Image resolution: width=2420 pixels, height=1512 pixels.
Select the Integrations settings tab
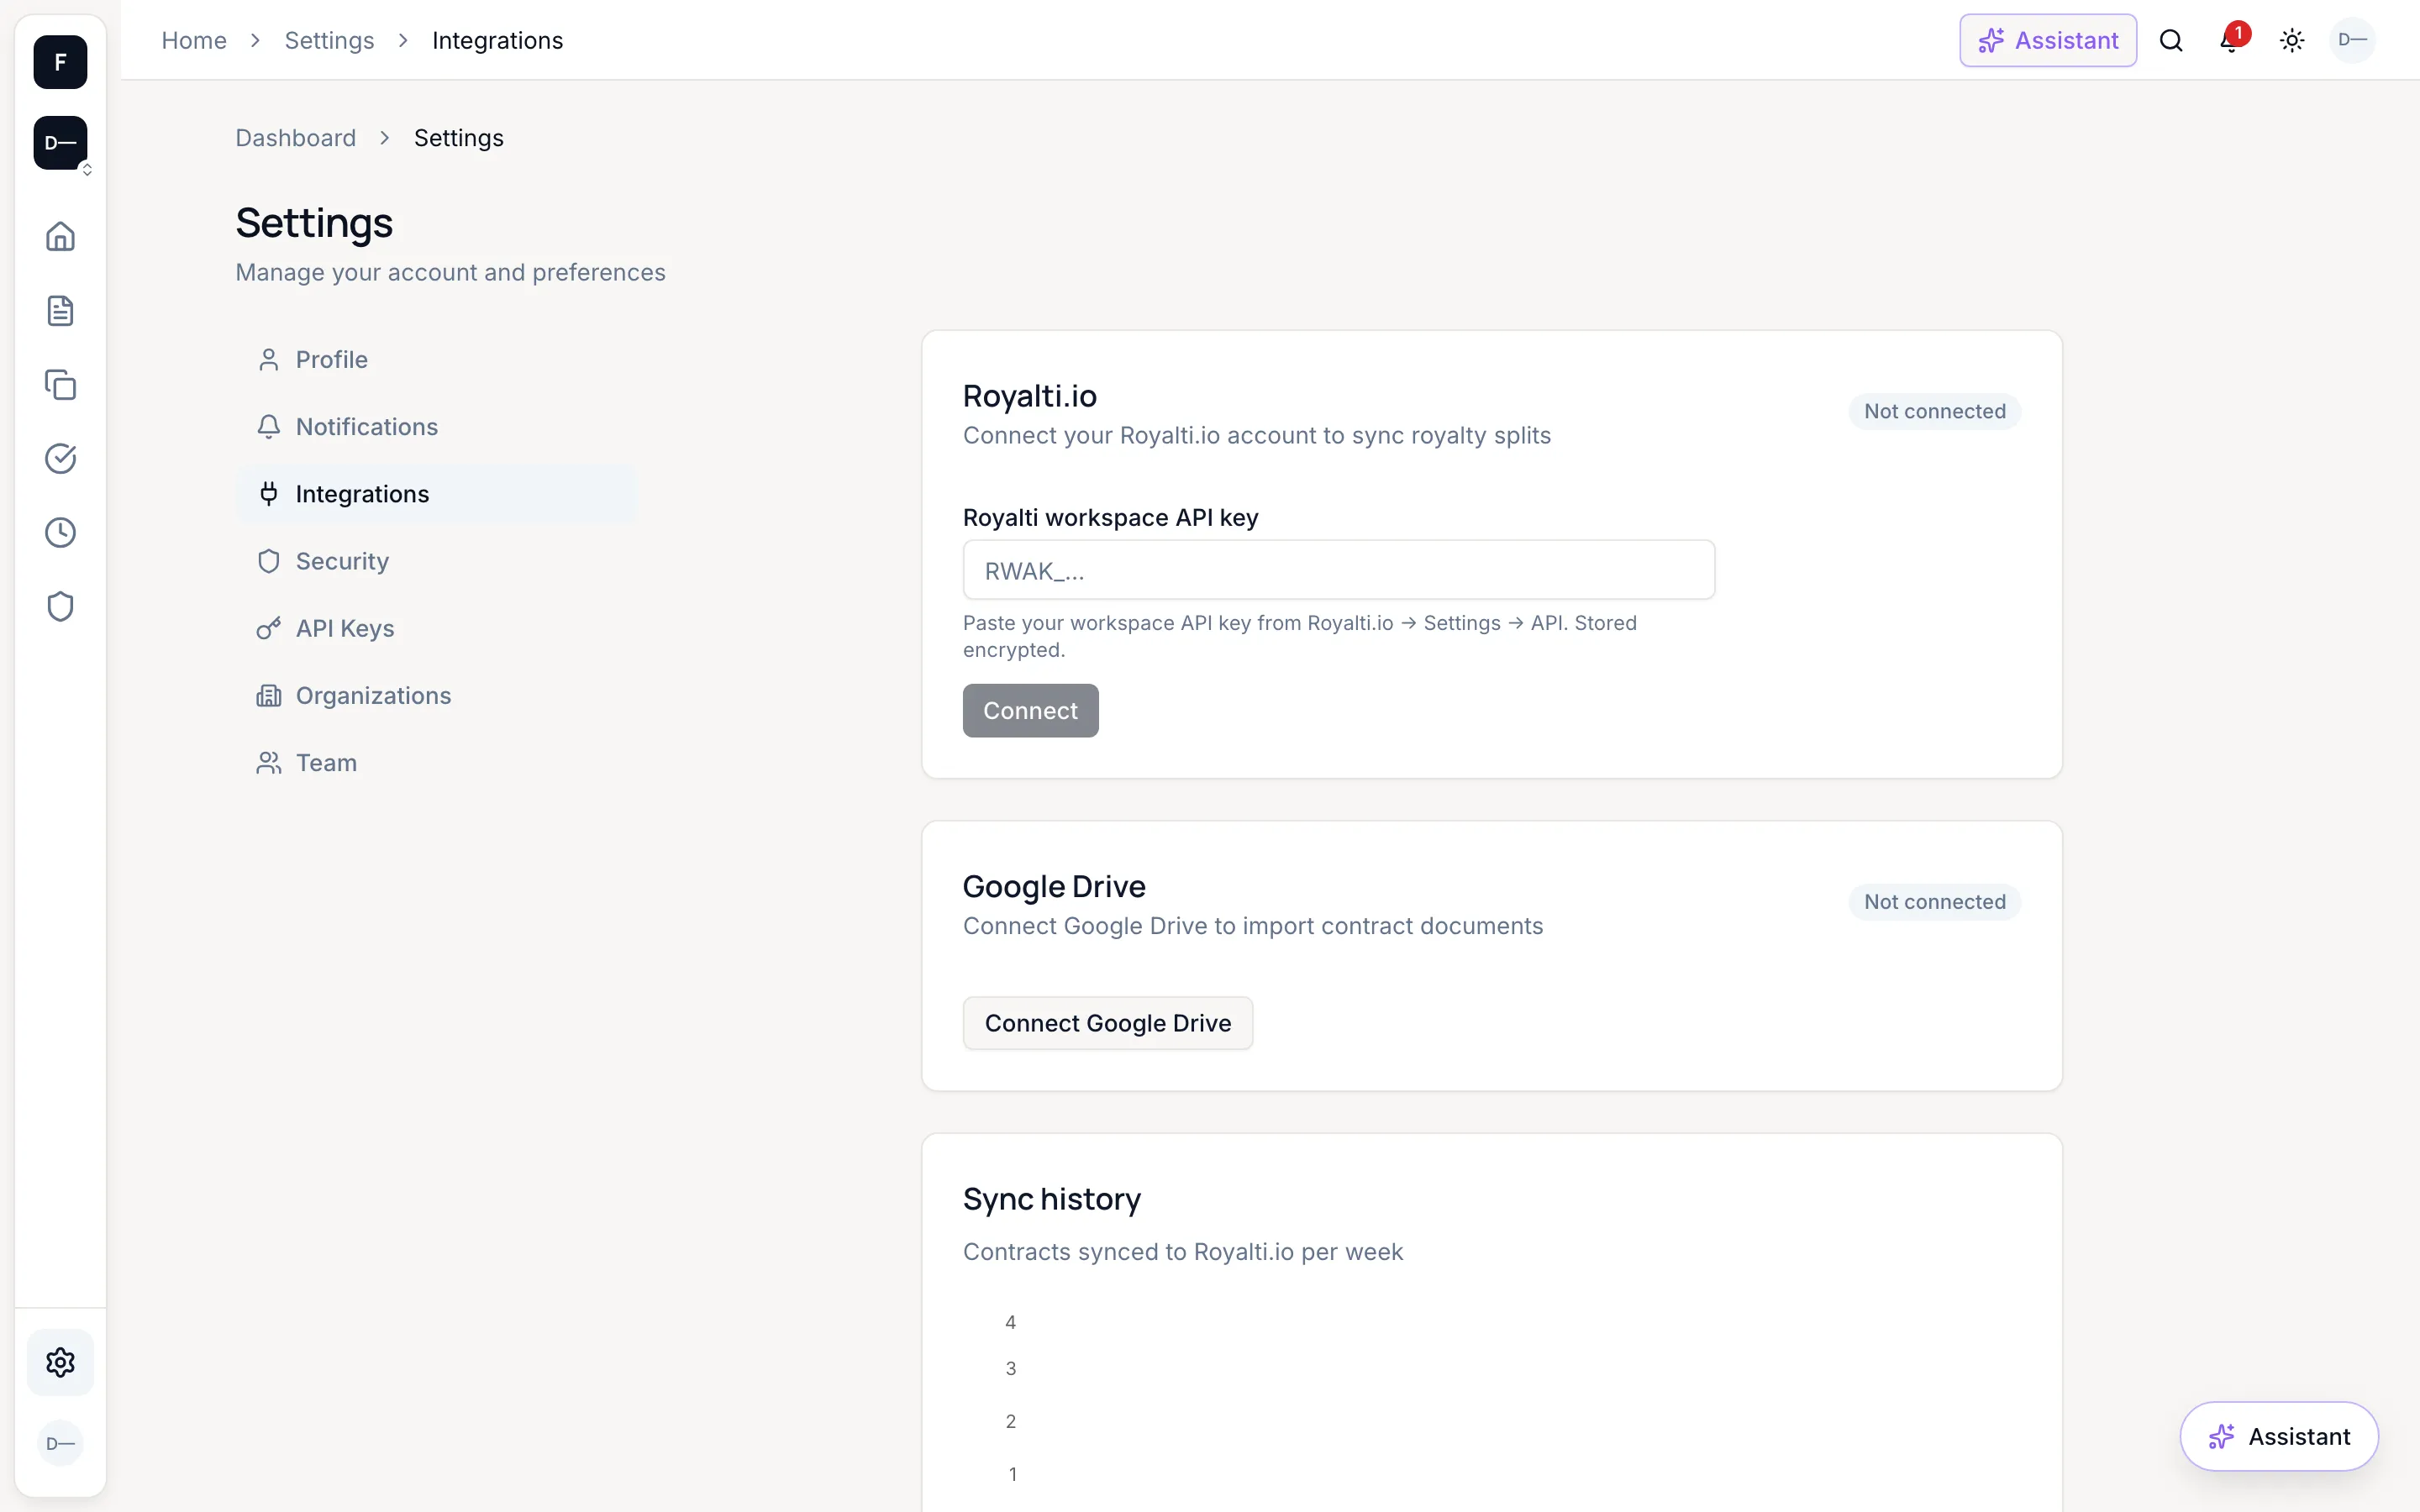pos(435,493)
